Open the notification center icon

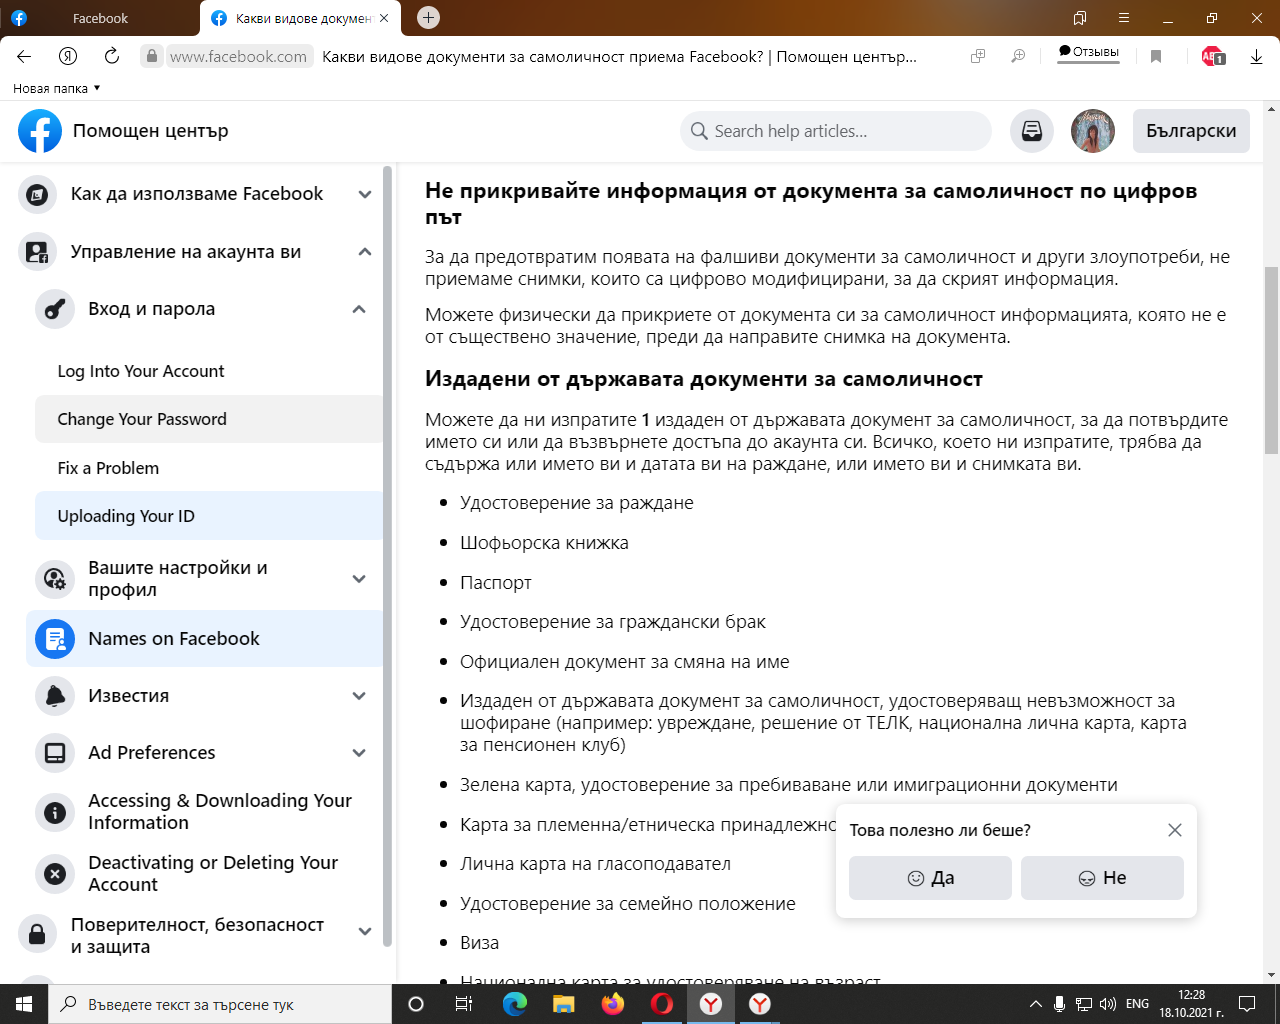pos(1247,1004)
